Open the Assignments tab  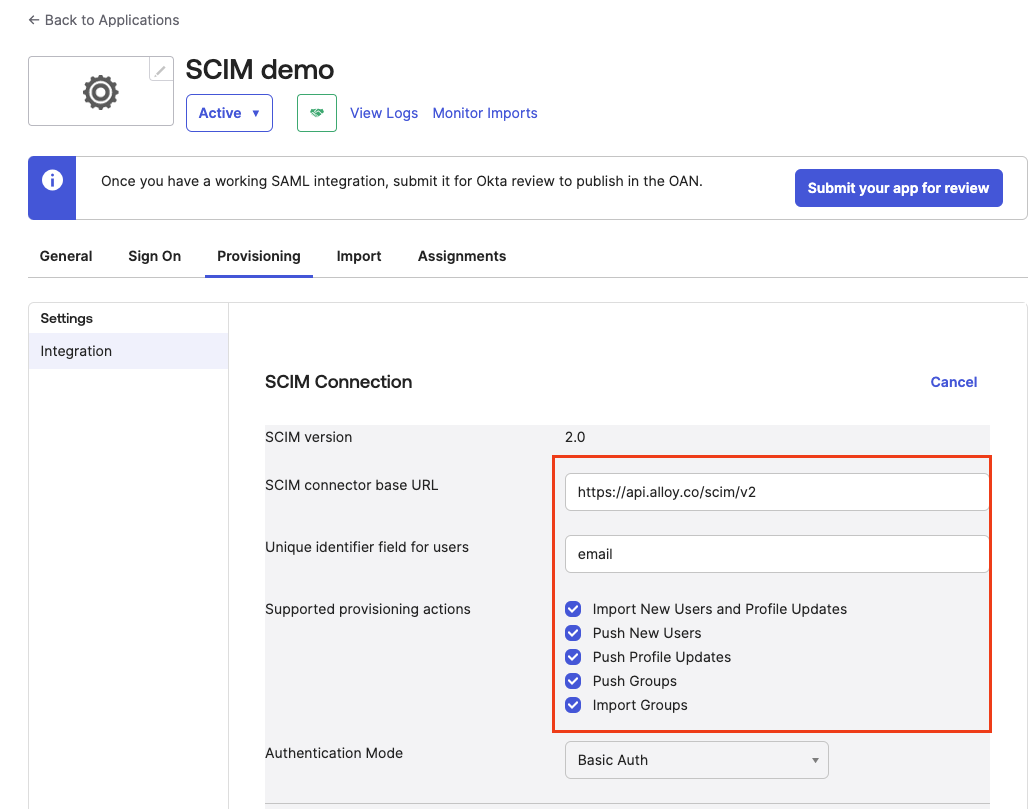click(462, 256)
